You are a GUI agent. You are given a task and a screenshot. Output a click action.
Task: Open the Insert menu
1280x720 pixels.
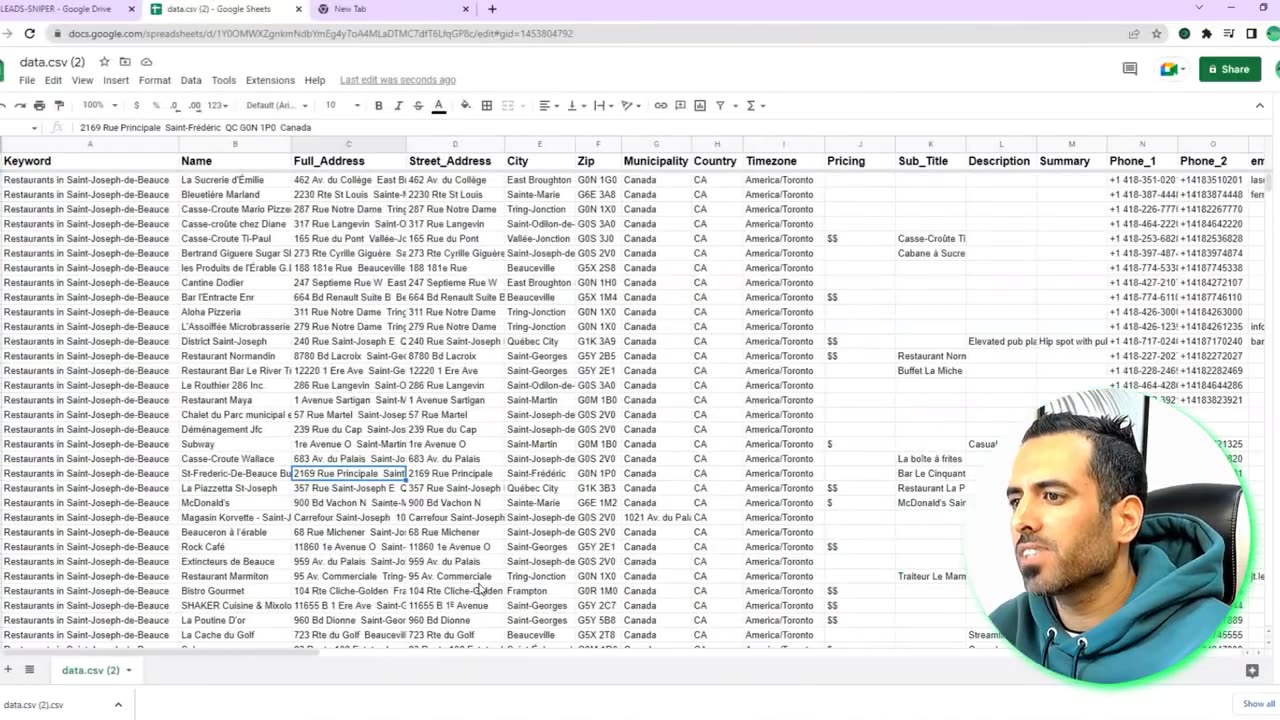[x=116, y=80]
